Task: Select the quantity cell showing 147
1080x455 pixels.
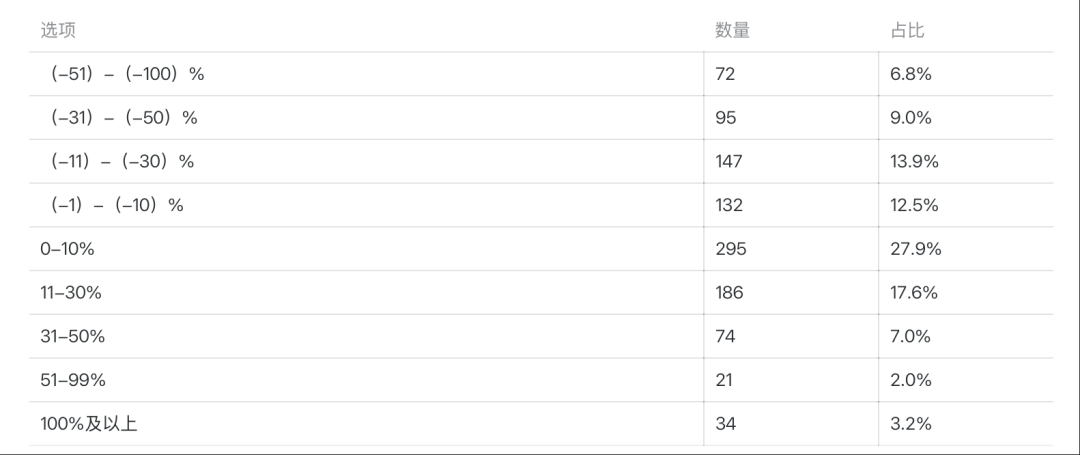Action: click(x=729, y=161)
